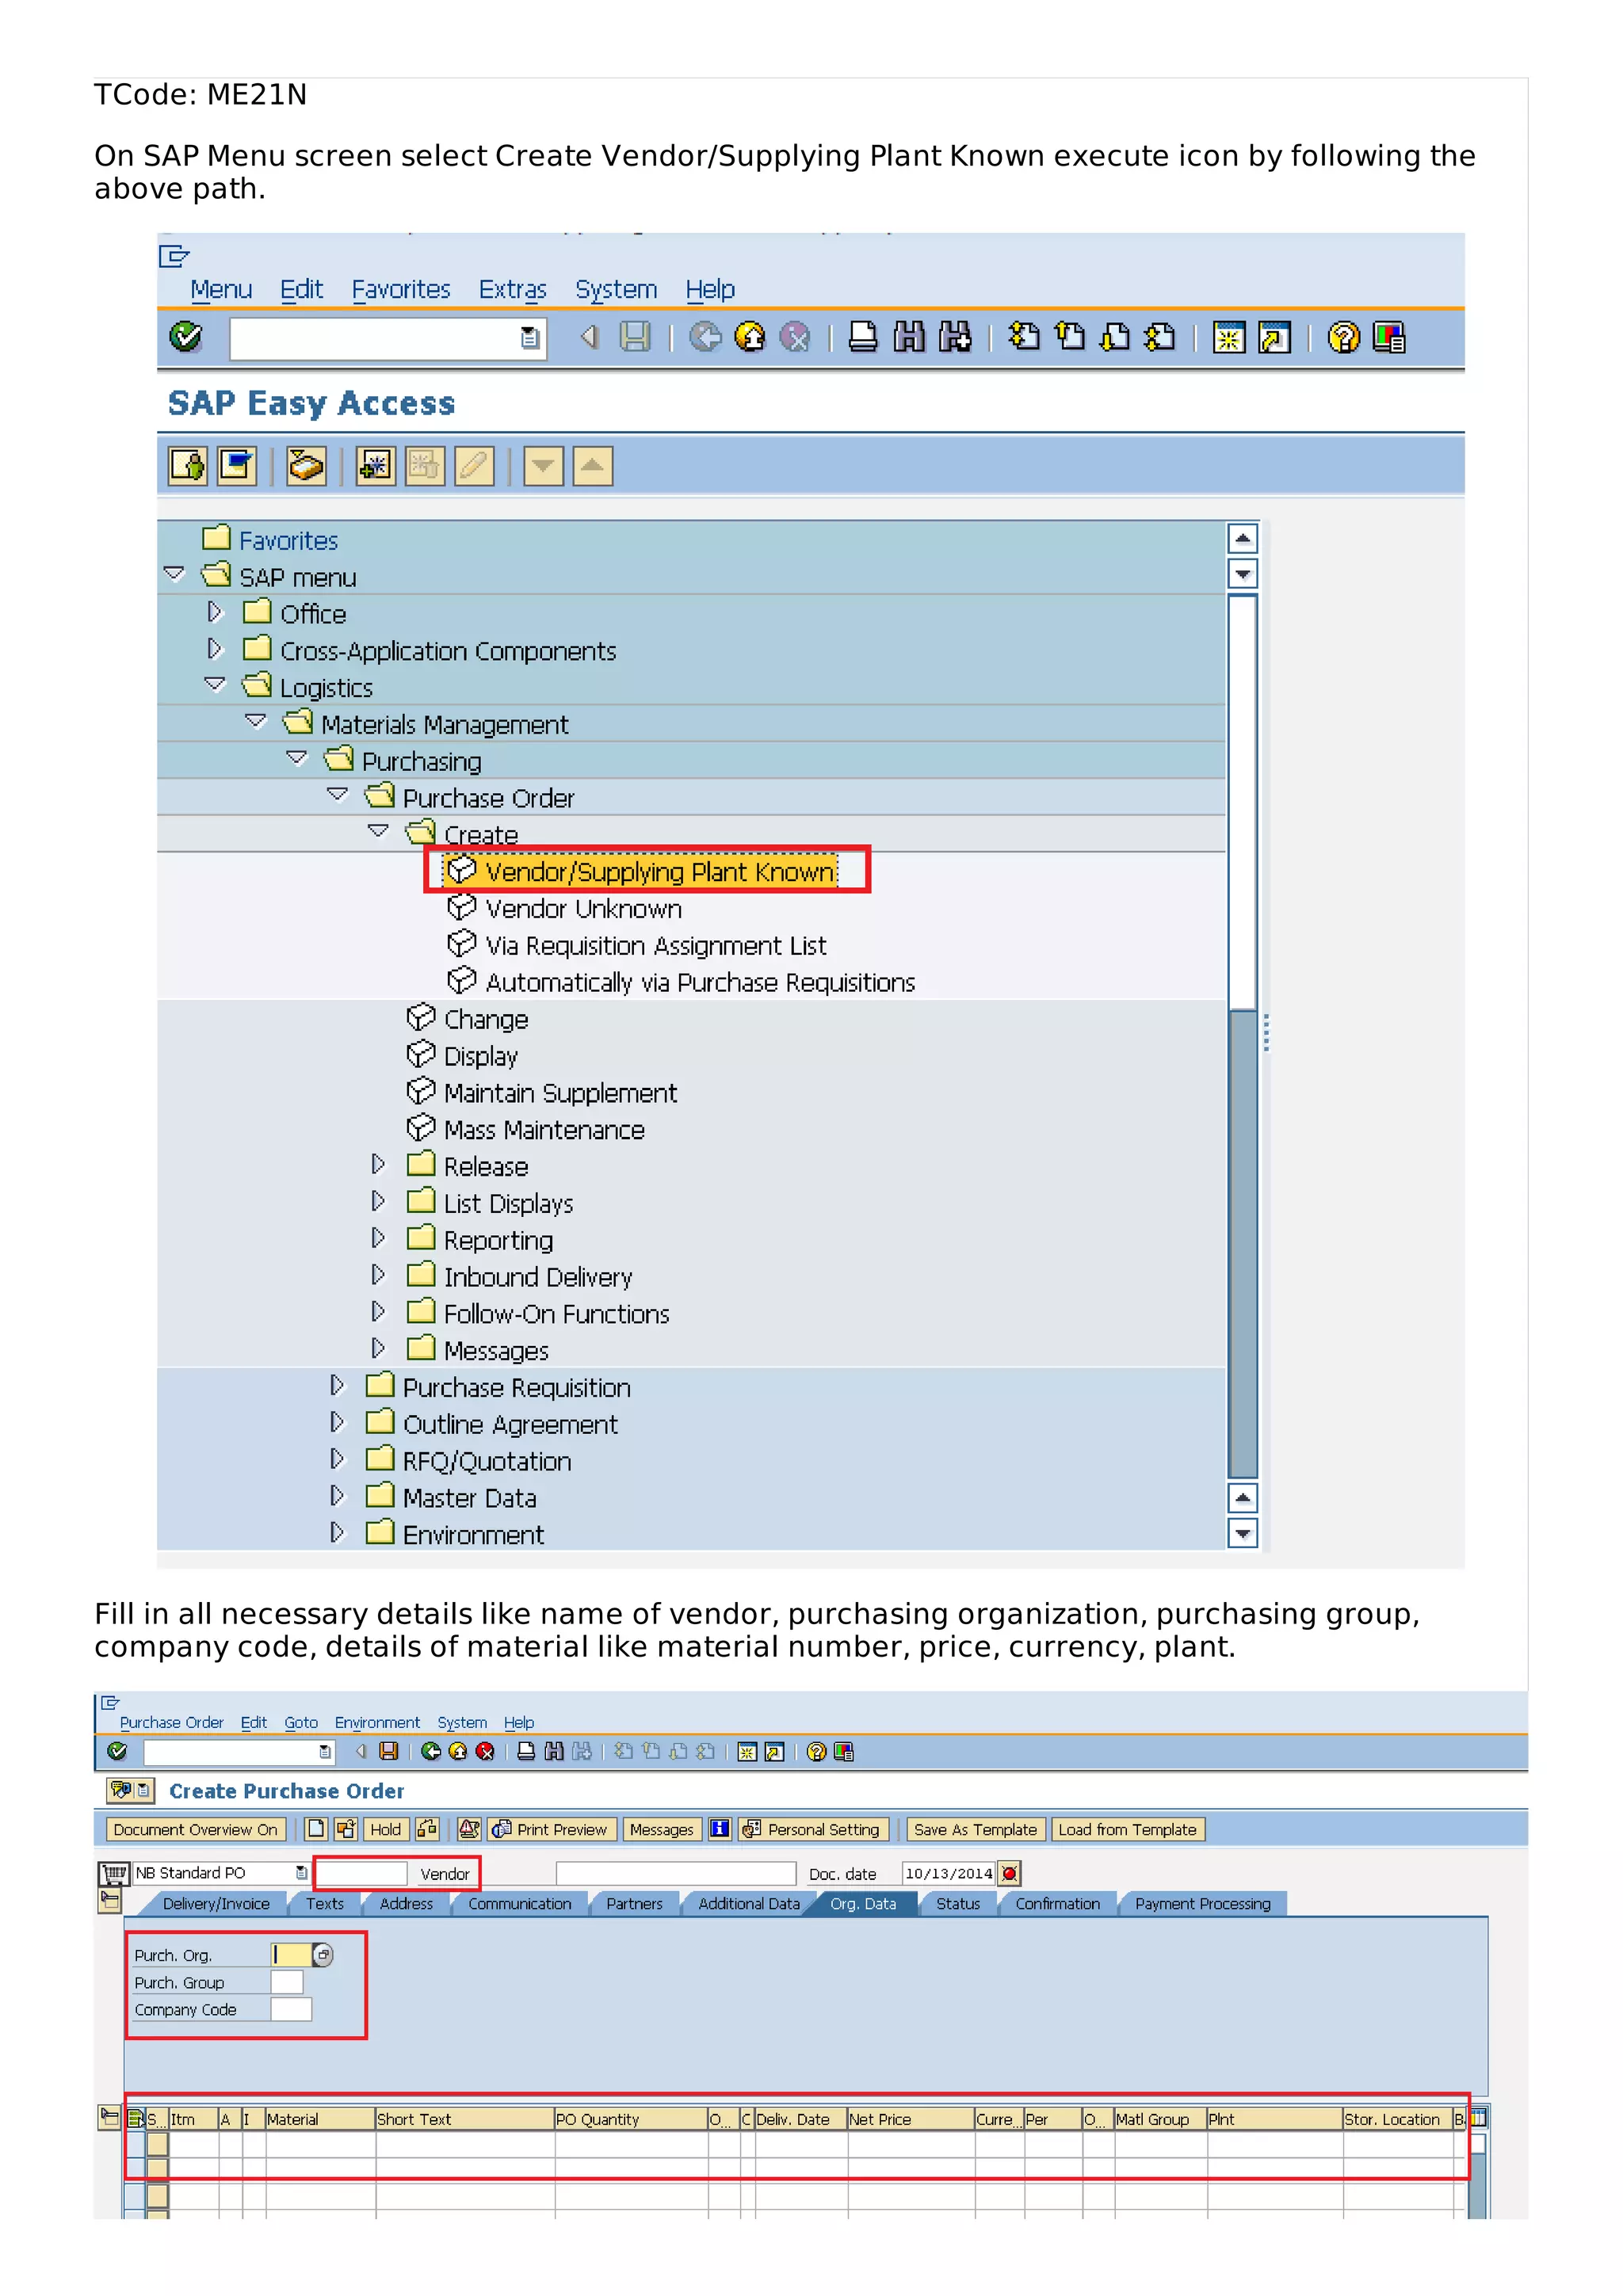Open the Extras menu
The width and height of the screenshot is (1623, 2296).
[512, 289]
